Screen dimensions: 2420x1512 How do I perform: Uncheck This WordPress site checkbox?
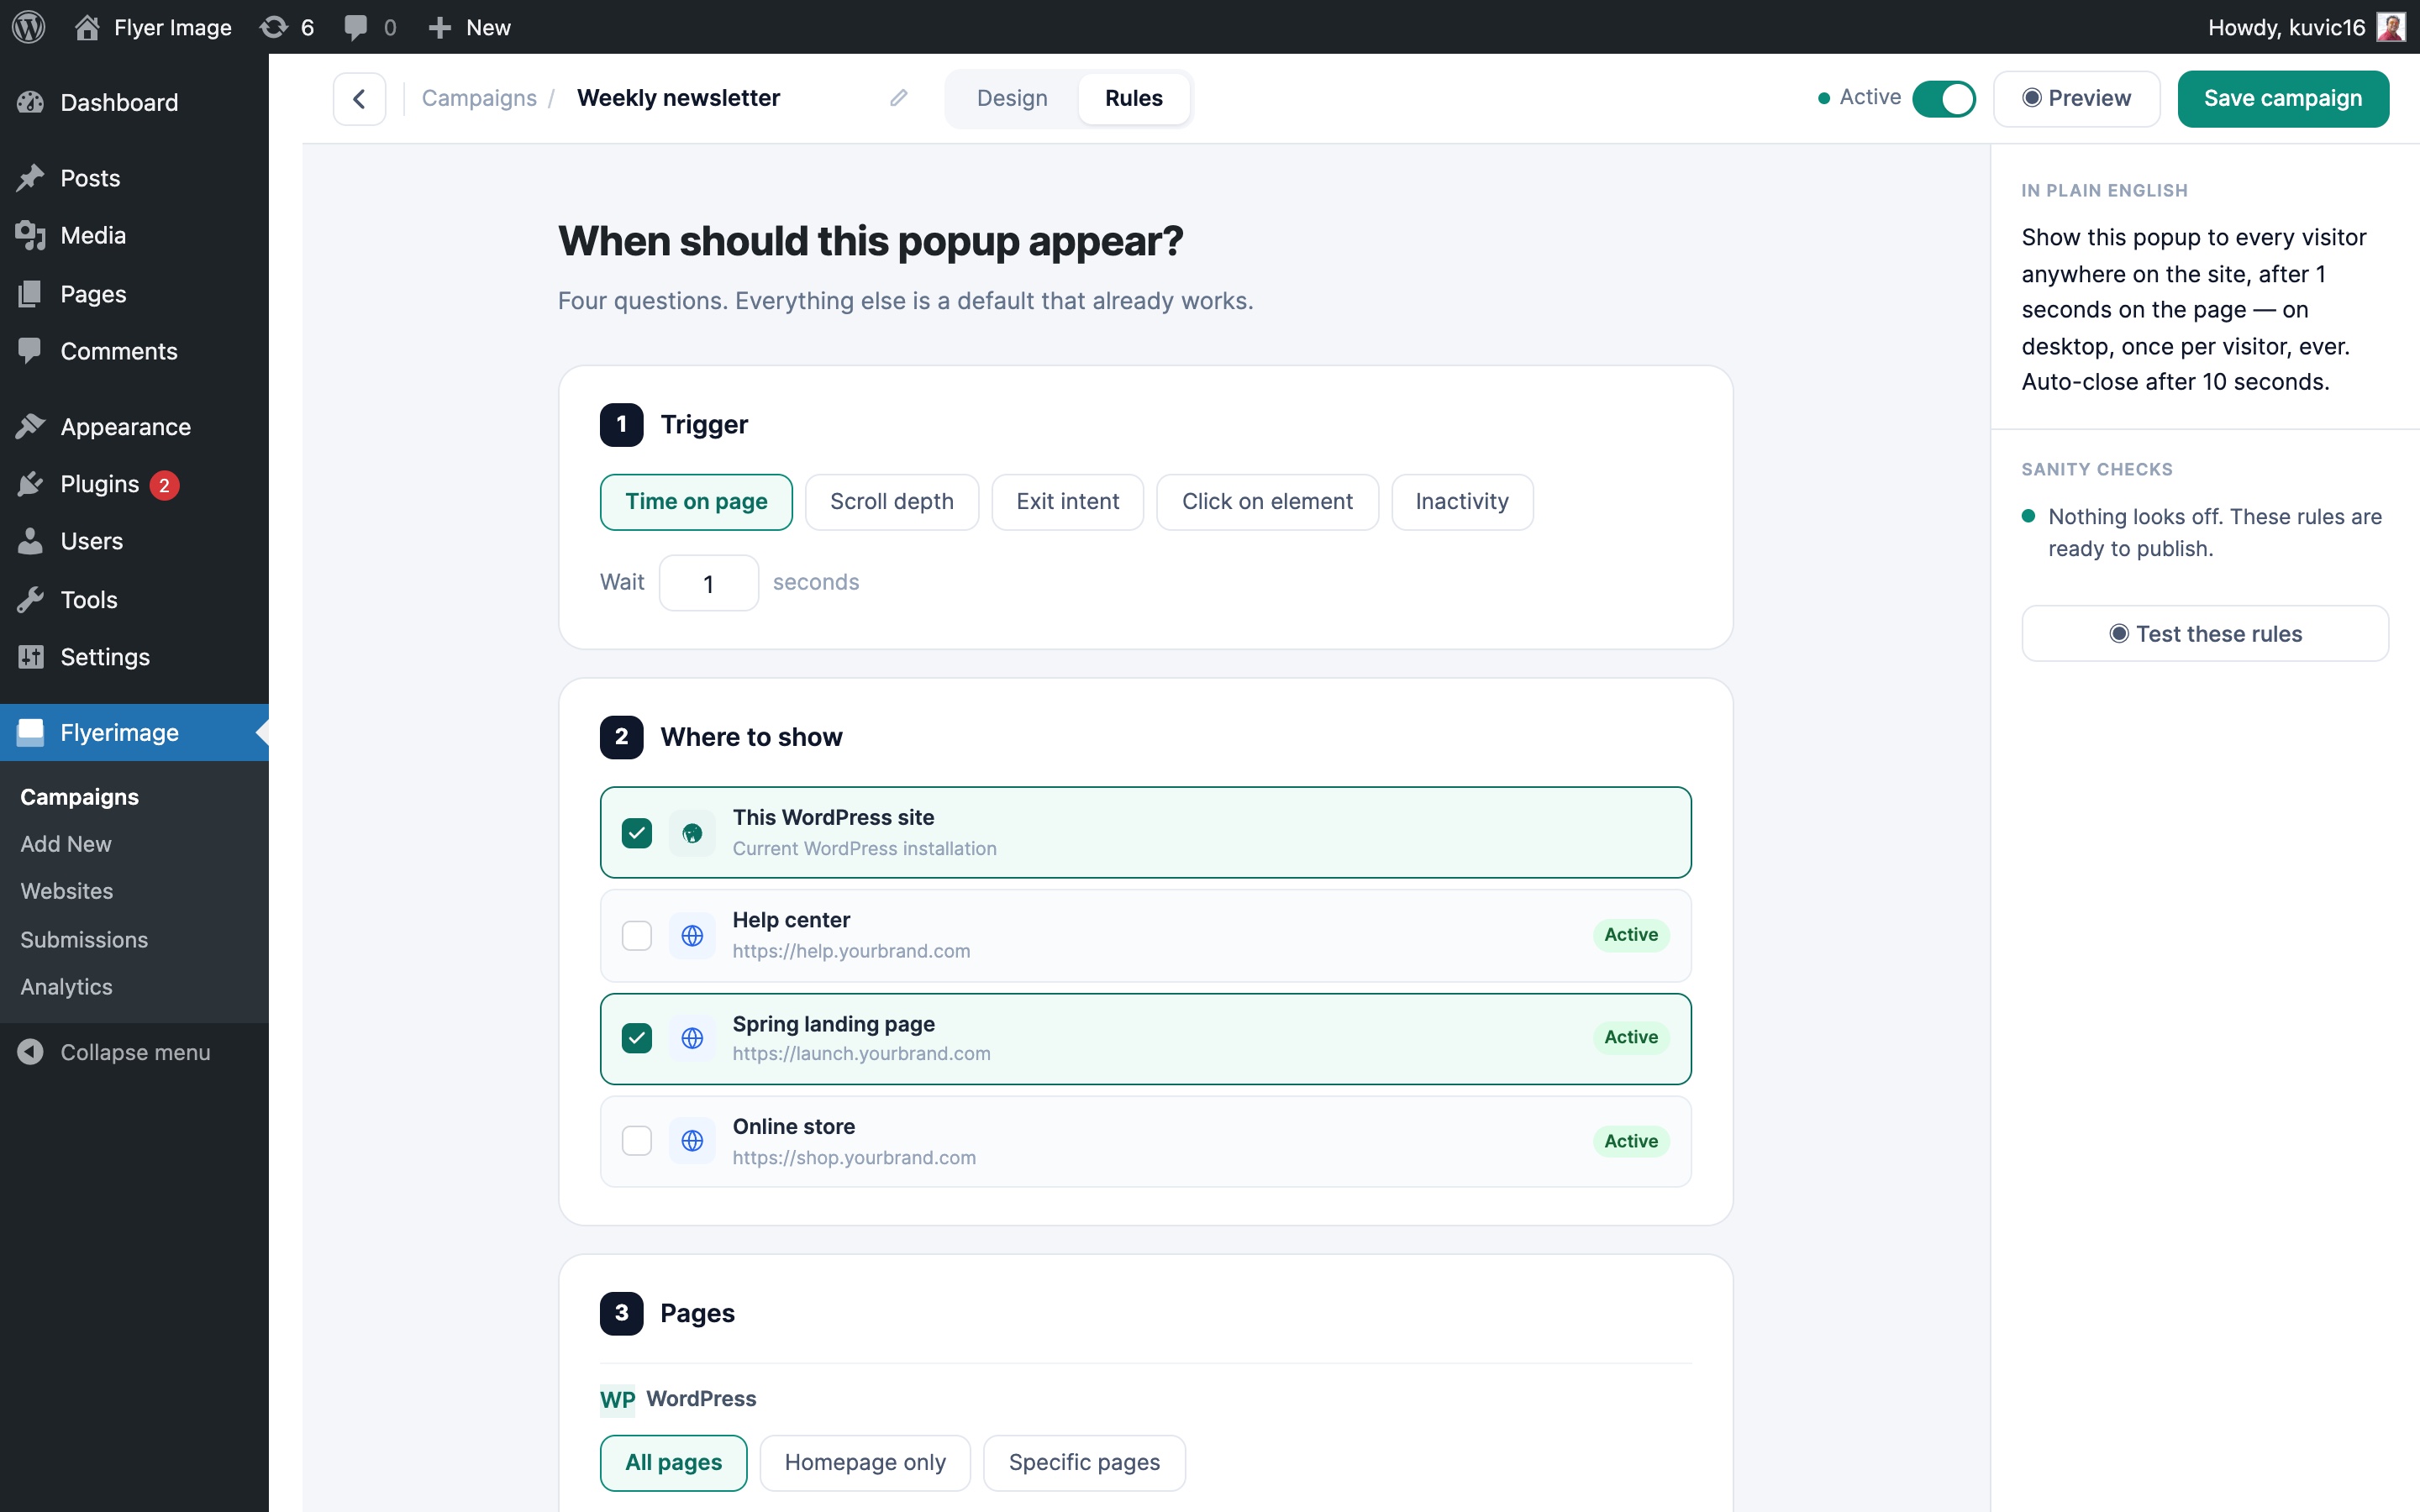(636, 833)
